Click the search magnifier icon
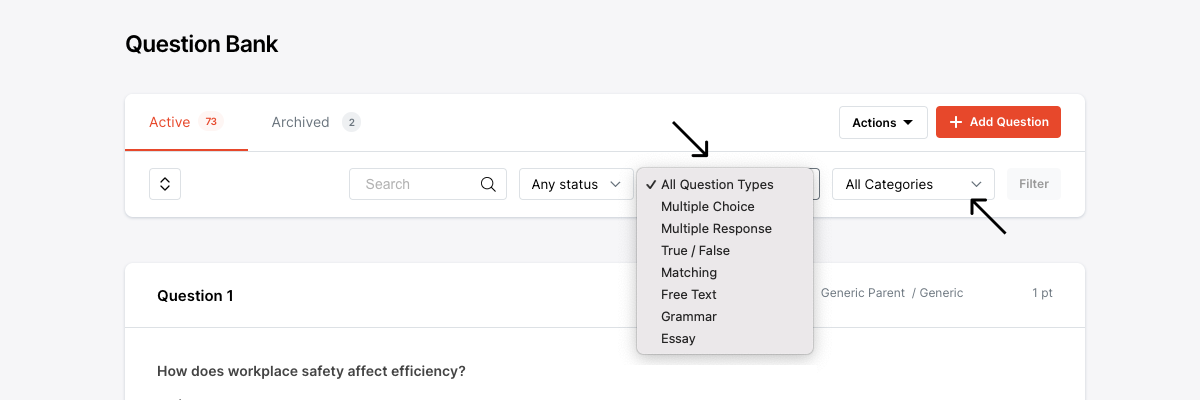The width and height of the screenshot is (1200, 400). [x=488, y=184]
